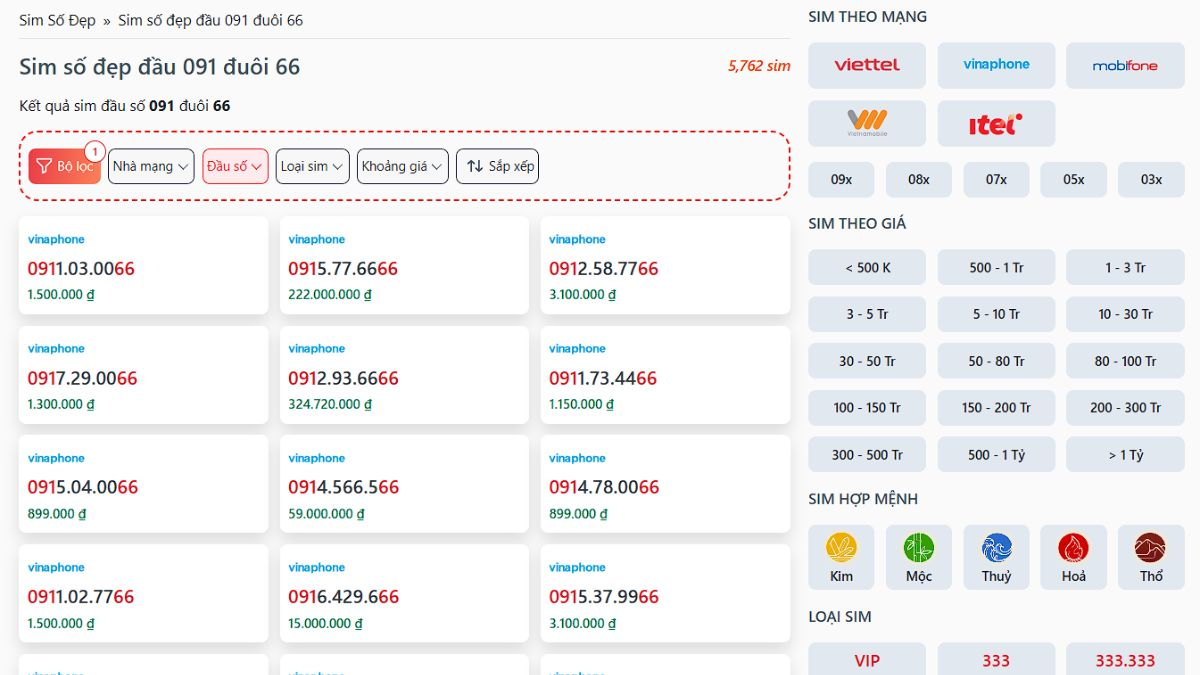The image size is (1200, 675).
Task: Select price range 200 - 300 Tr
Action: [1125, 408]
